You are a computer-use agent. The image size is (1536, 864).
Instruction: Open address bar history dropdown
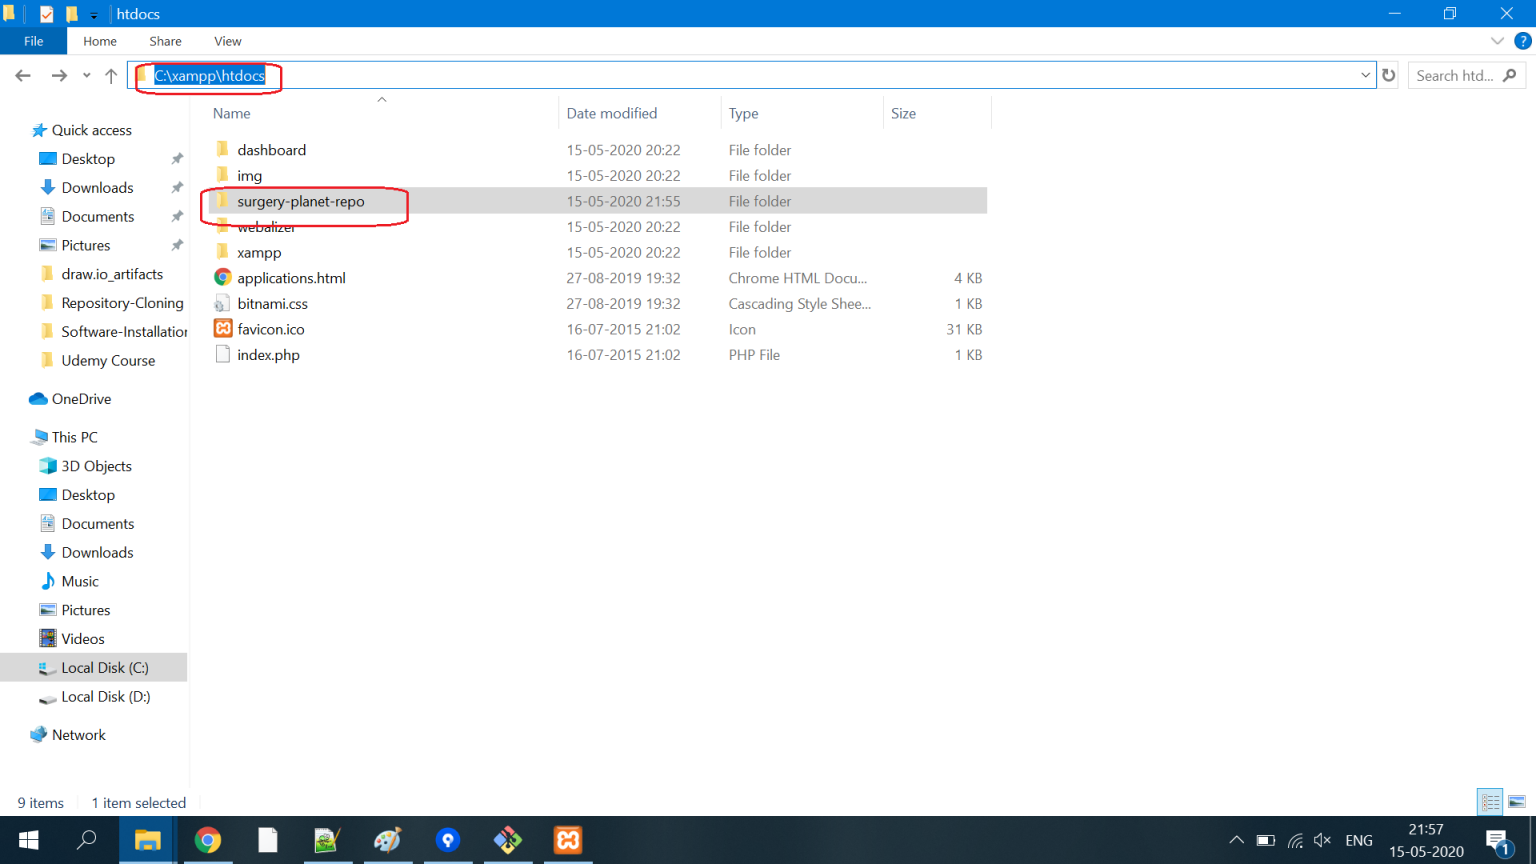(x=1365, y=75)
